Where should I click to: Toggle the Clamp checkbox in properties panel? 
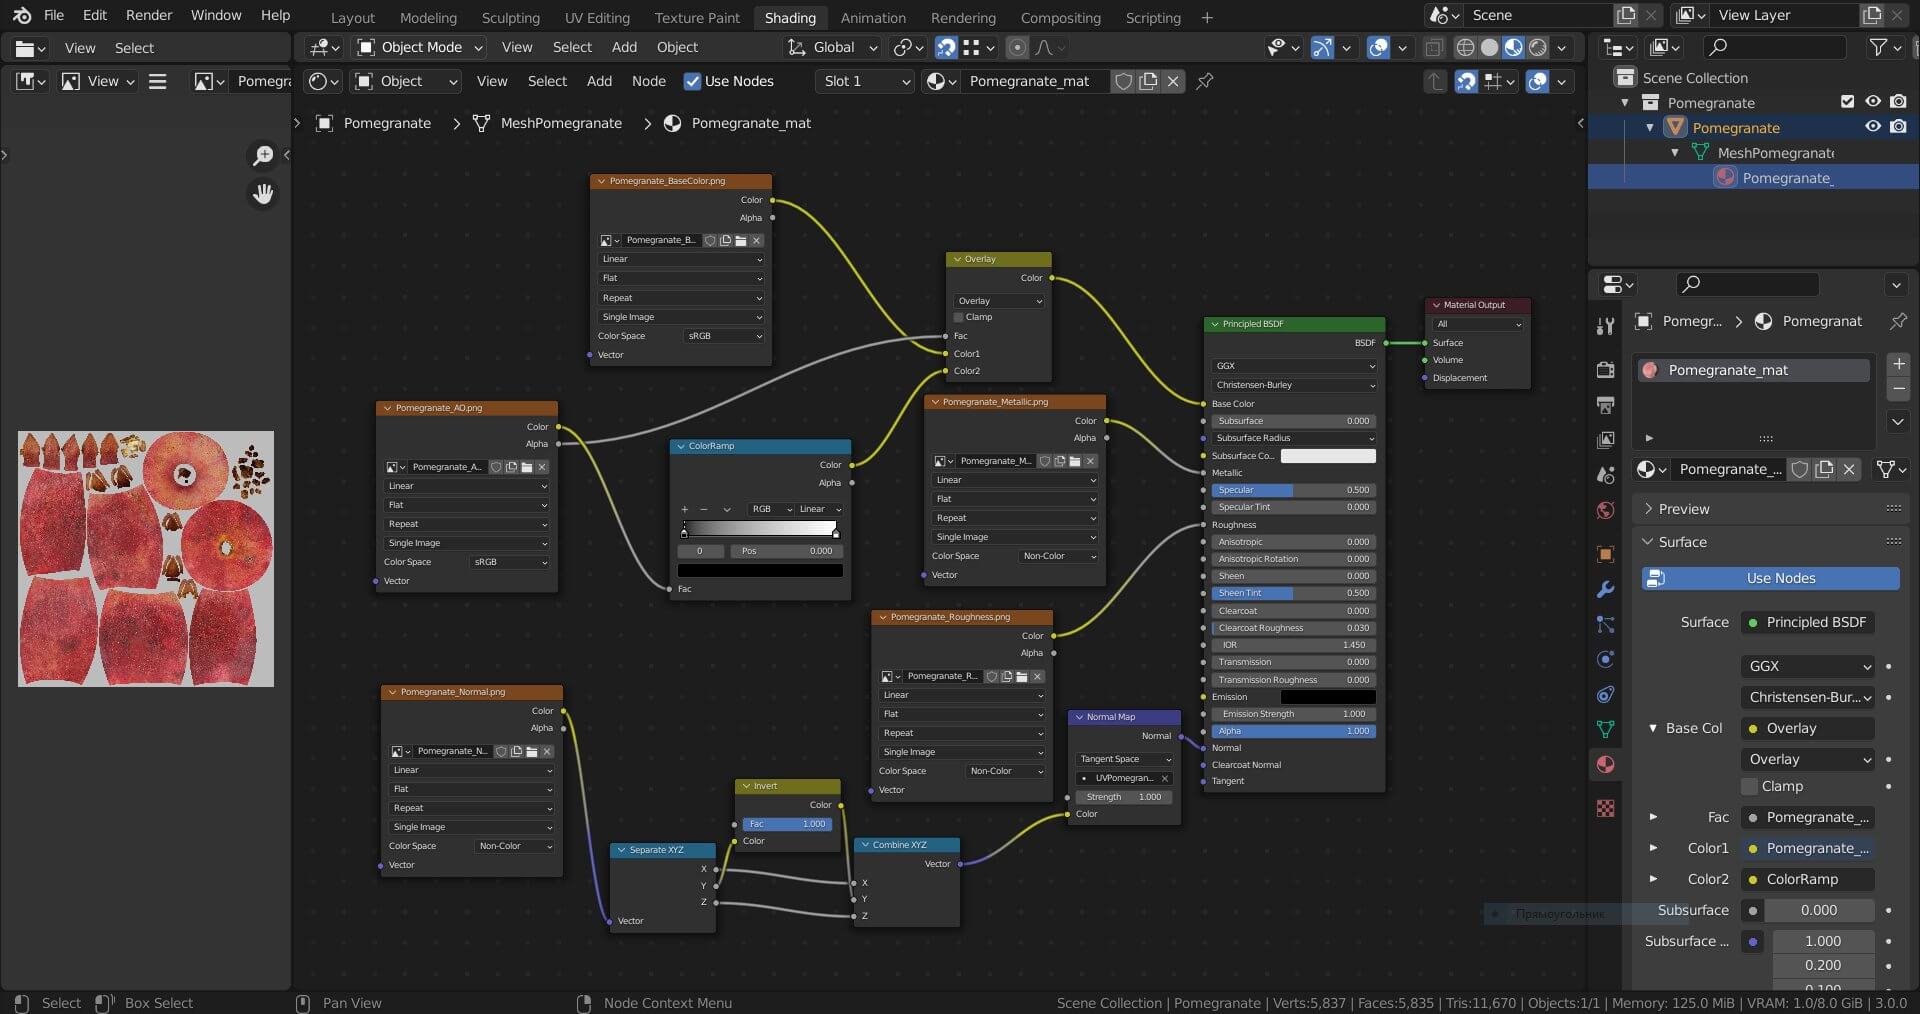click(x=1750, y=787)
